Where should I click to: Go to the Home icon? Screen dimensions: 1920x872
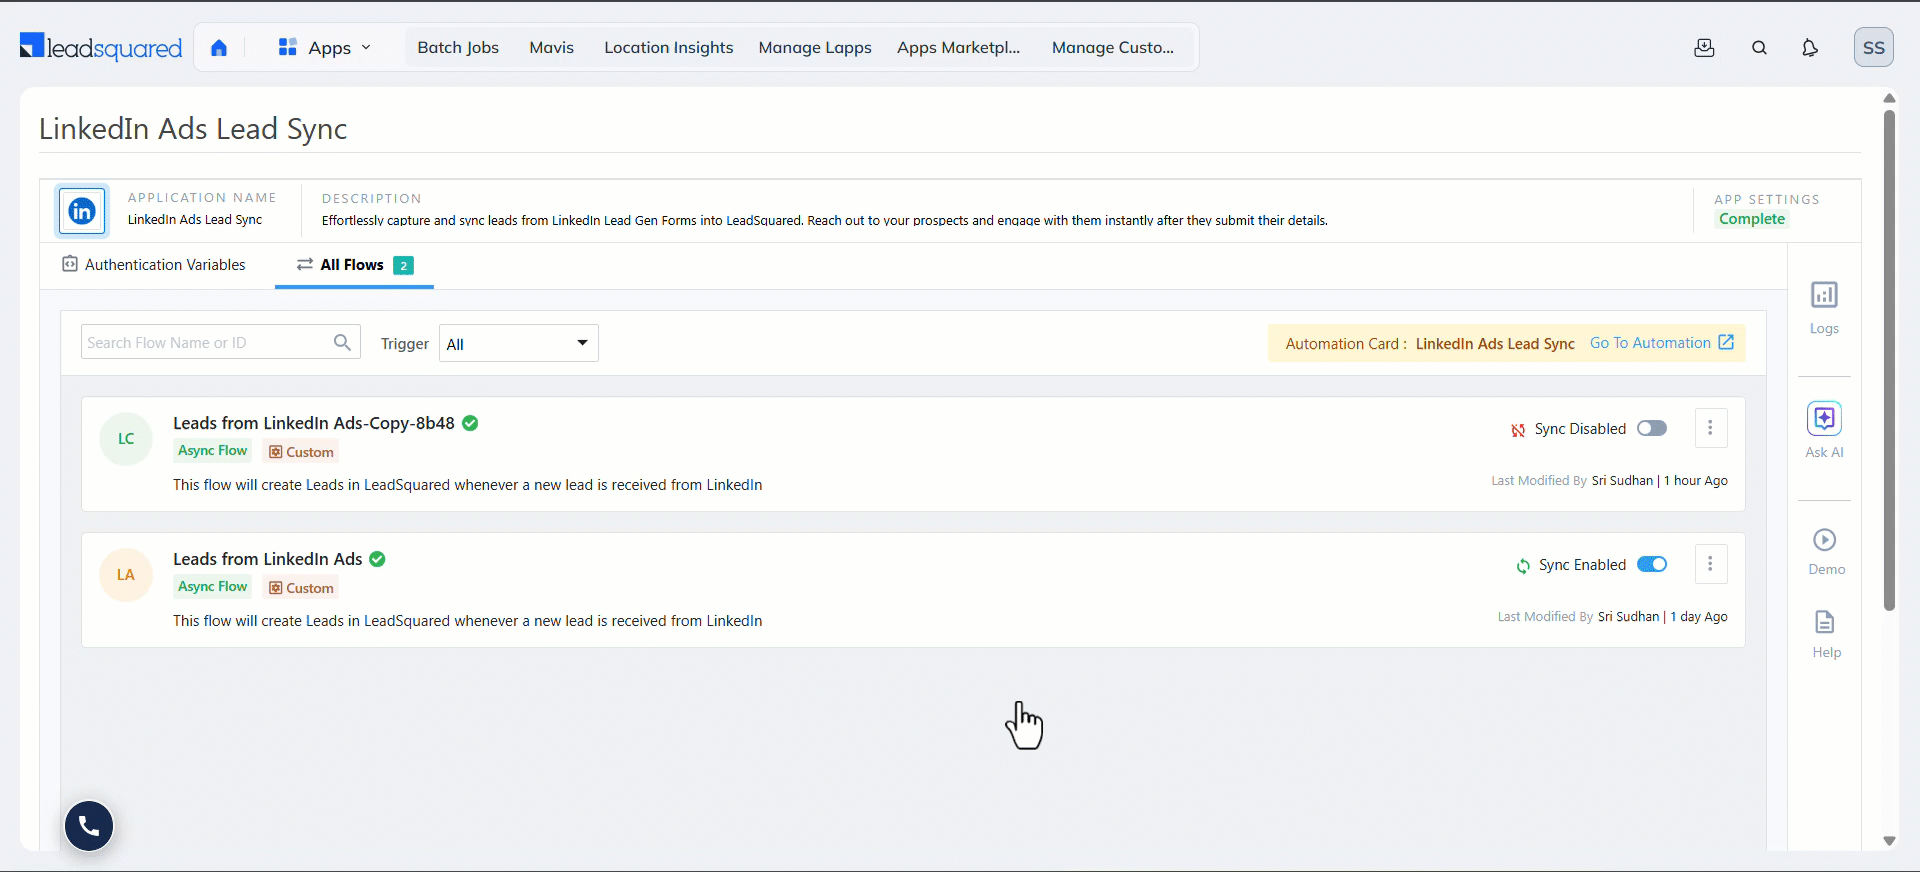tap(219, 48)
